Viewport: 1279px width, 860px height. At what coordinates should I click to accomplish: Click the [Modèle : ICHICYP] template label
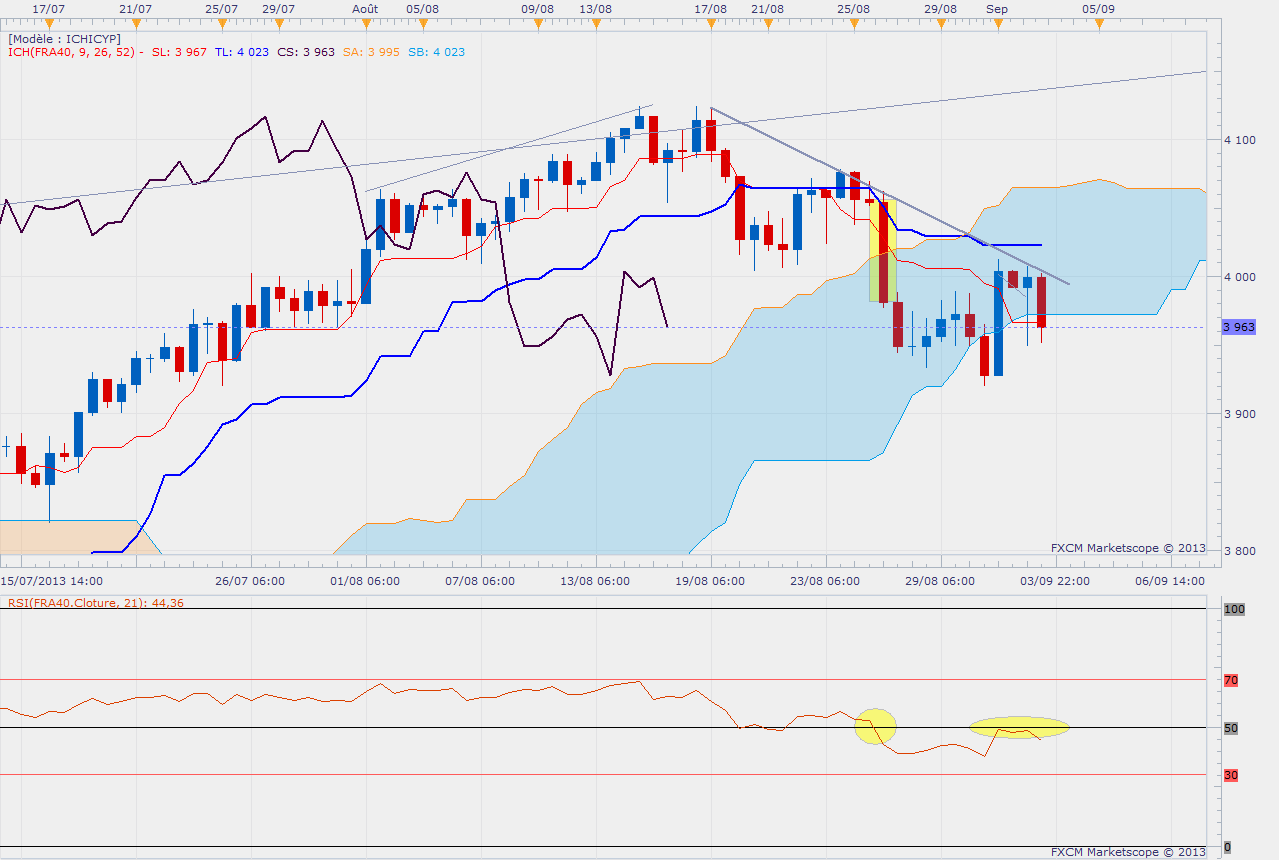pos(65,38)
